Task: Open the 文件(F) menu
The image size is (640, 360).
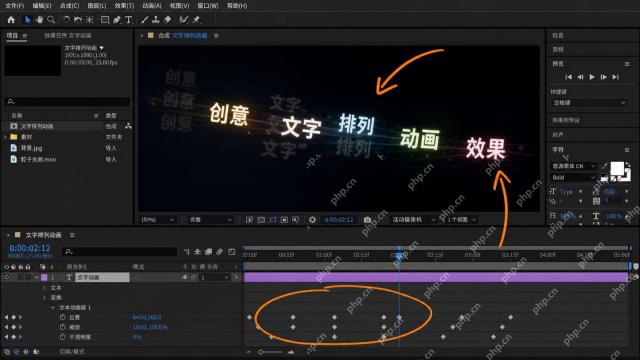Action: [x=14, y=6]
